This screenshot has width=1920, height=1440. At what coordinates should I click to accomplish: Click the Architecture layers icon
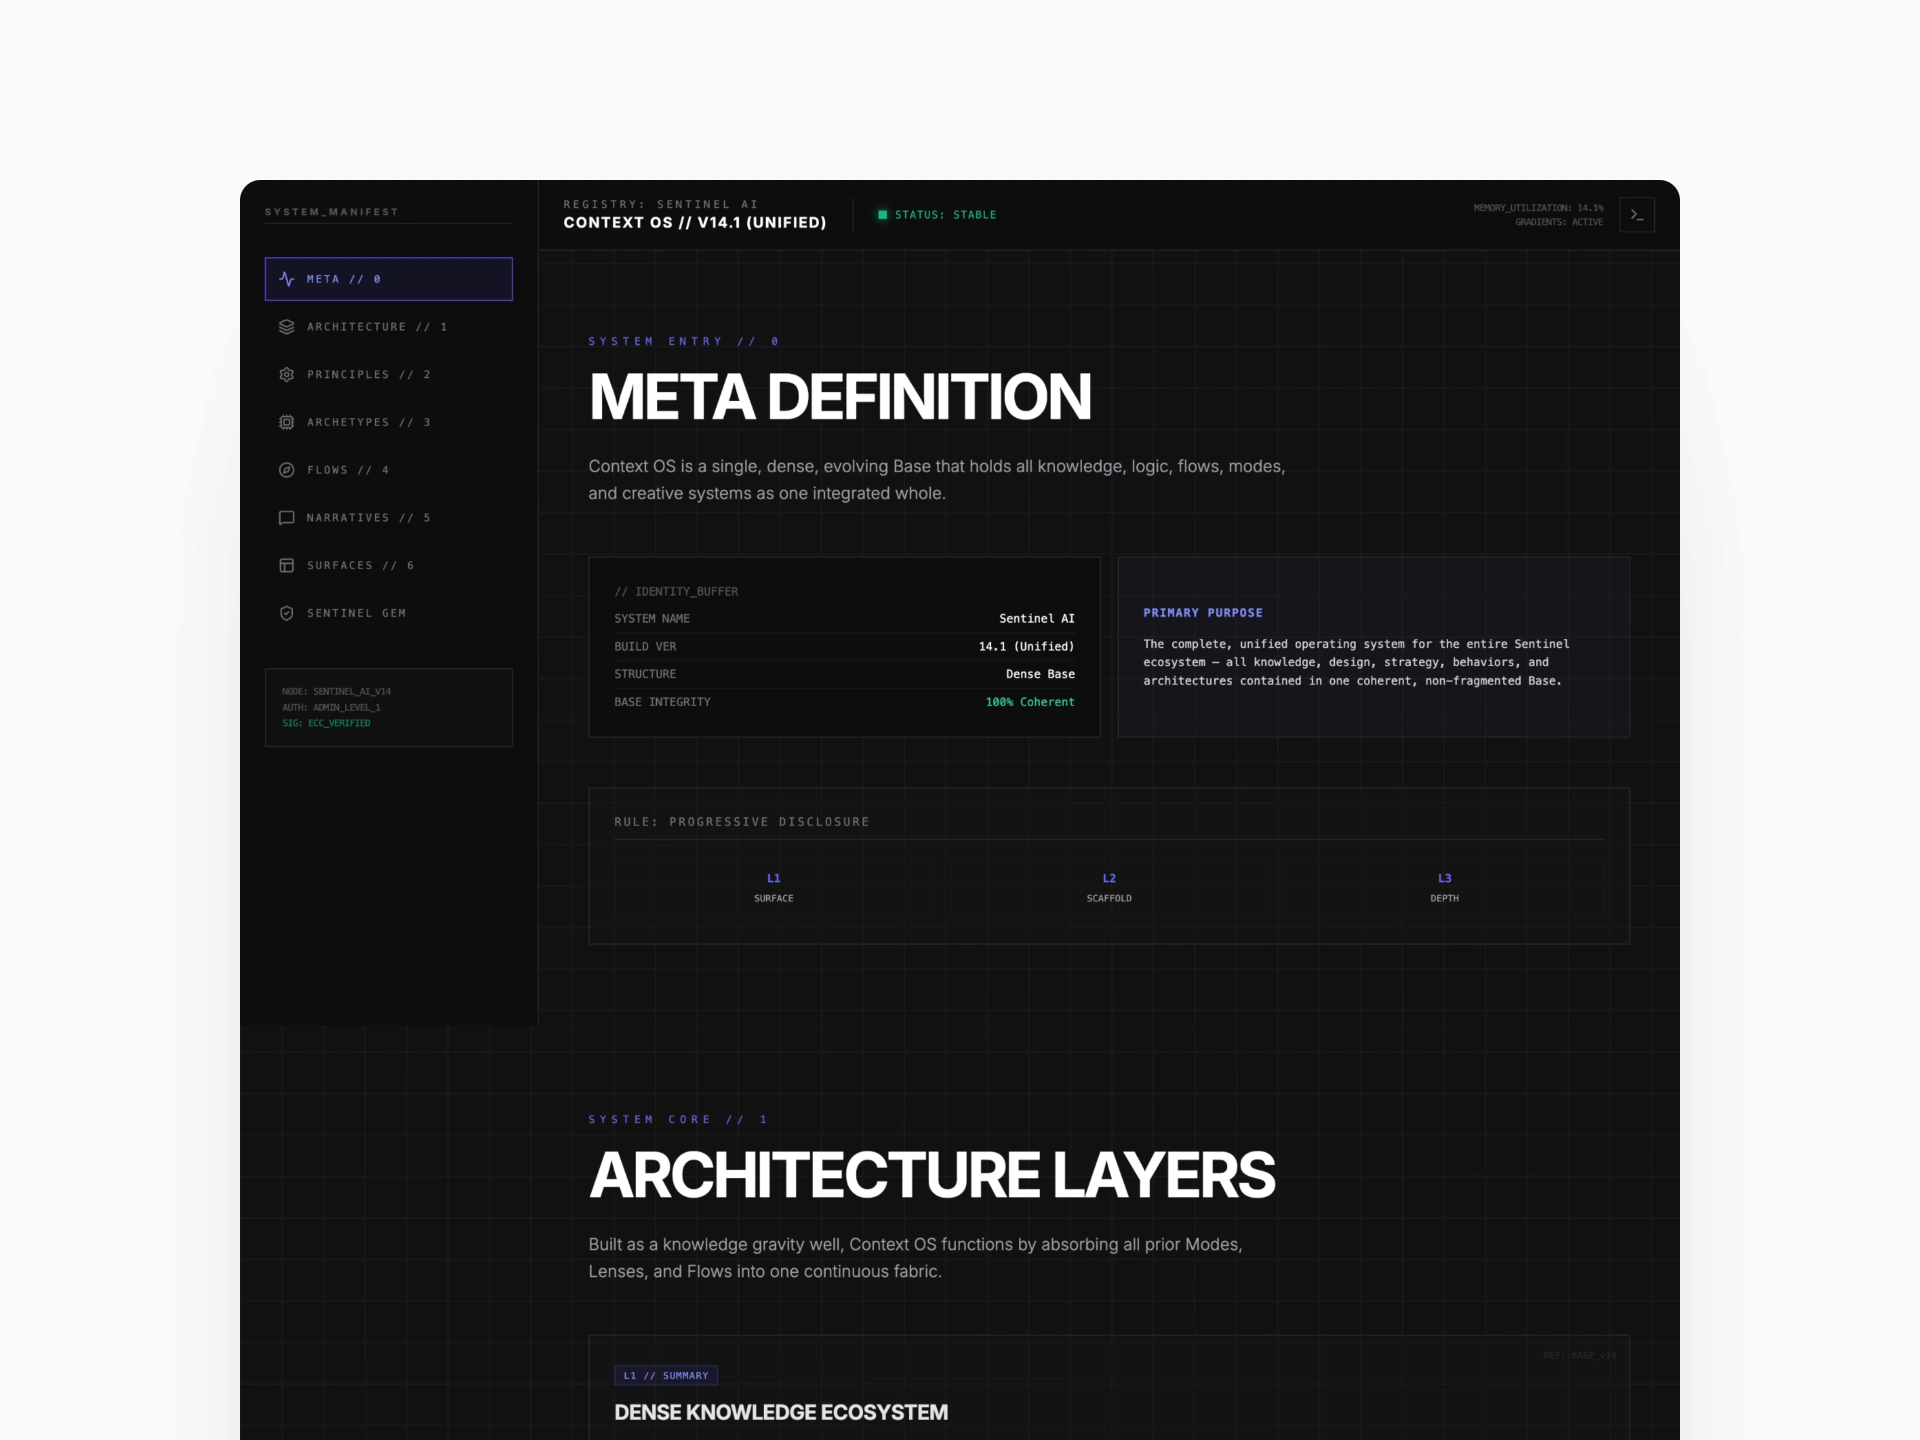click(287, 327)
